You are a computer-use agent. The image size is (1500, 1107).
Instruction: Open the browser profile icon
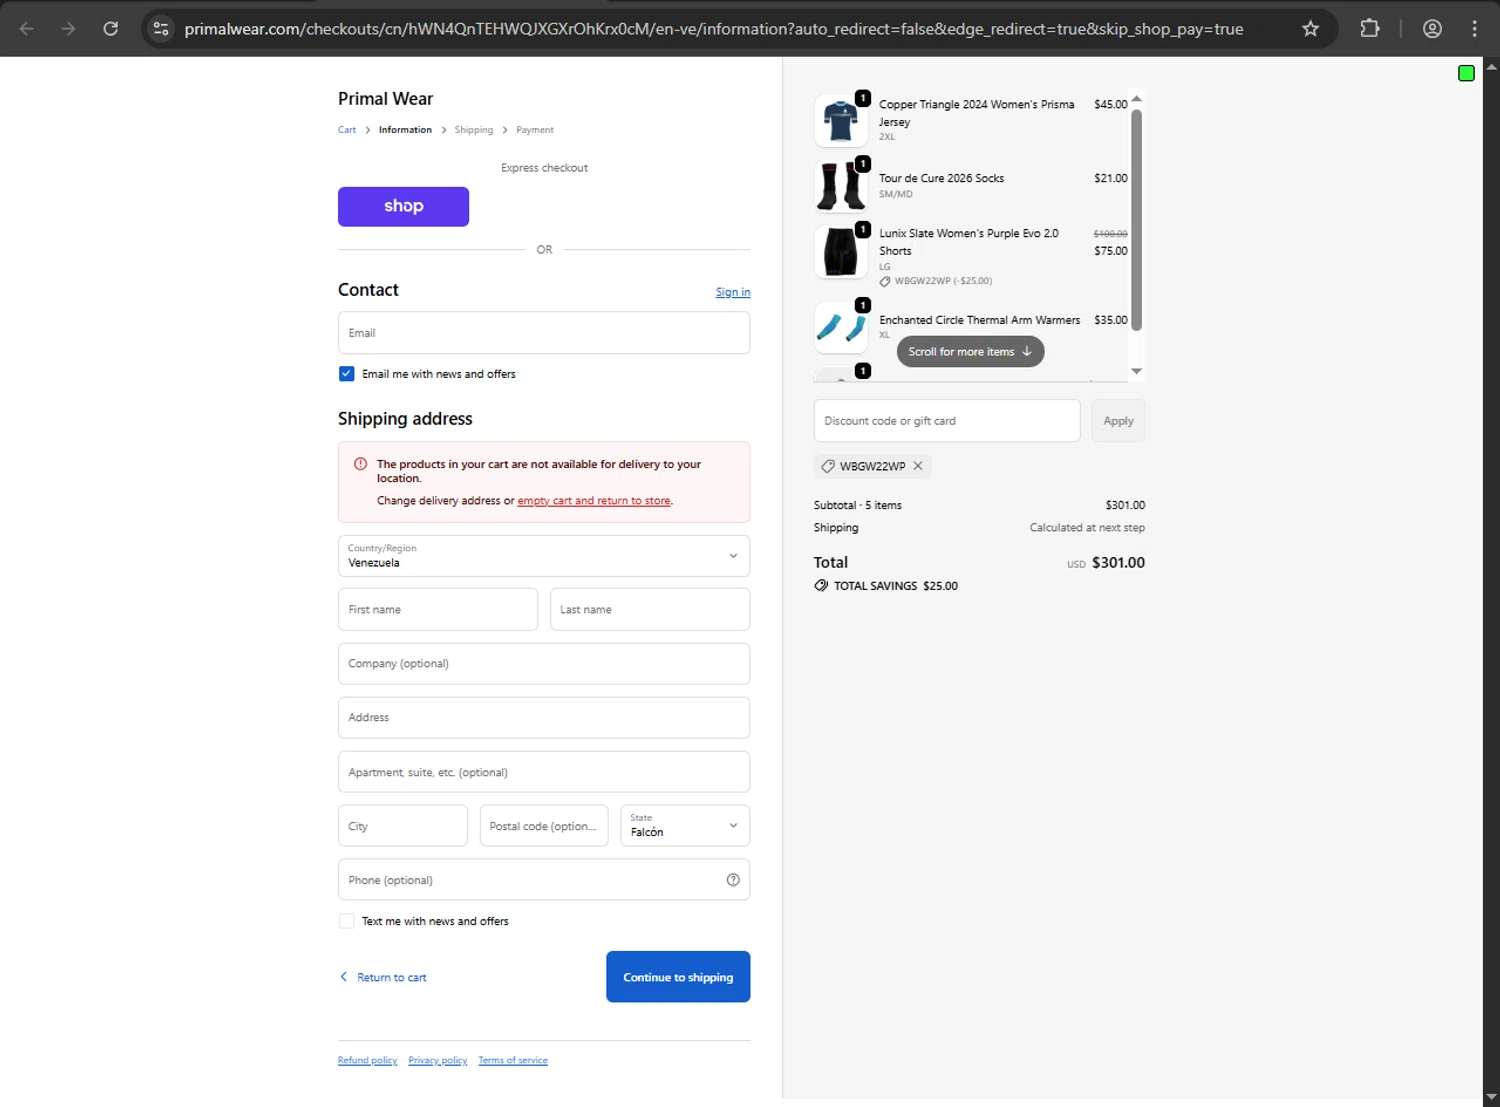click(x=1432, y=29)
